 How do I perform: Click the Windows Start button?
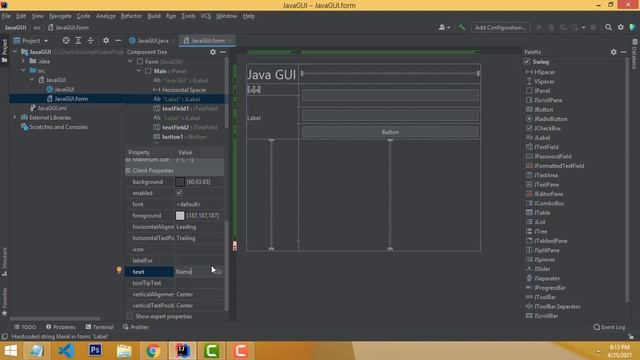click(x=10, y=351)
